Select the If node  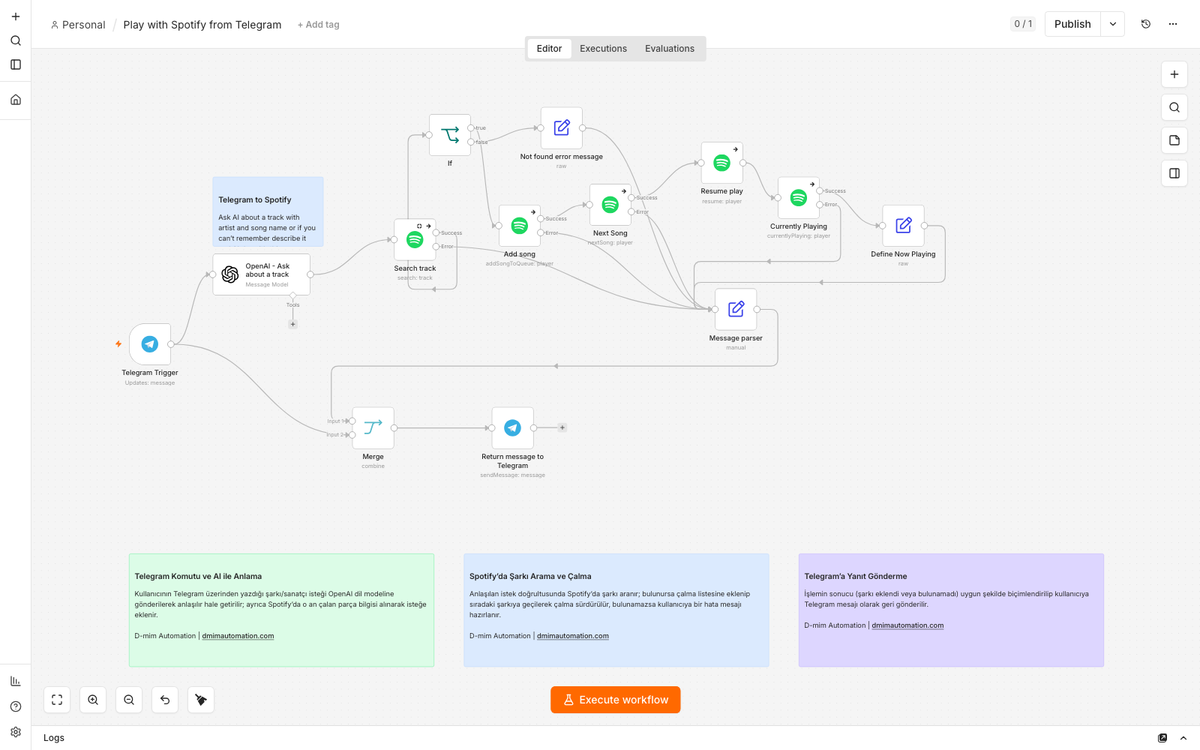tap(450, 135)
